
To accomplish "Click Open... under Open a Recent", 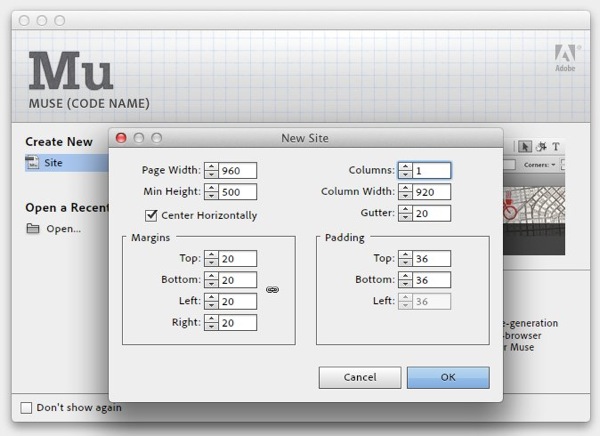I will 64,229.
